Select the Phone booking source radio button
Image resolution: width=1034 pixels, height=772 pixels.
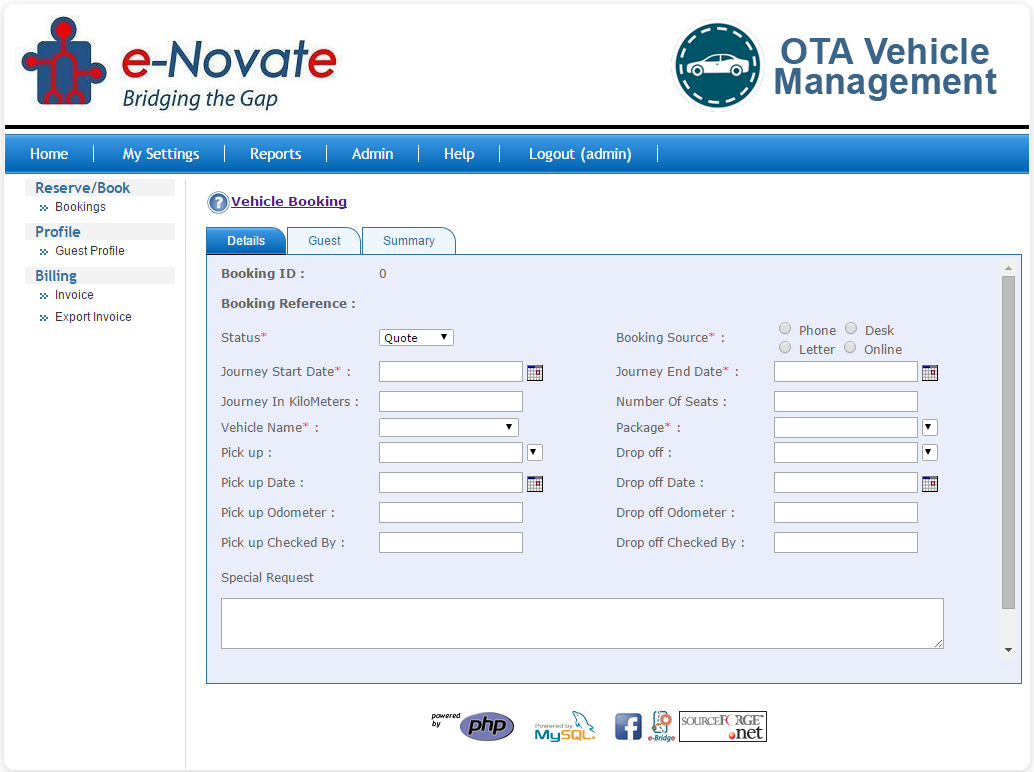click(785, 328)
